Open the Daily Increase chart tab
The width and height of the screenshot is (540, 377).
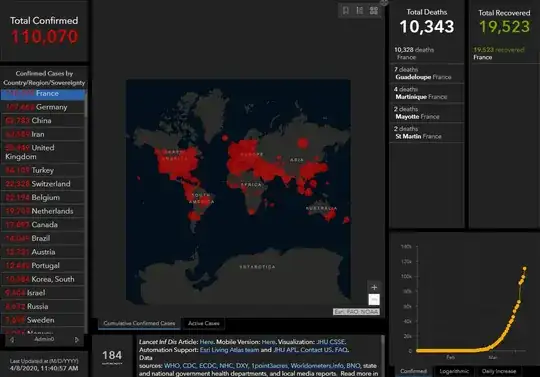[499, 371]
